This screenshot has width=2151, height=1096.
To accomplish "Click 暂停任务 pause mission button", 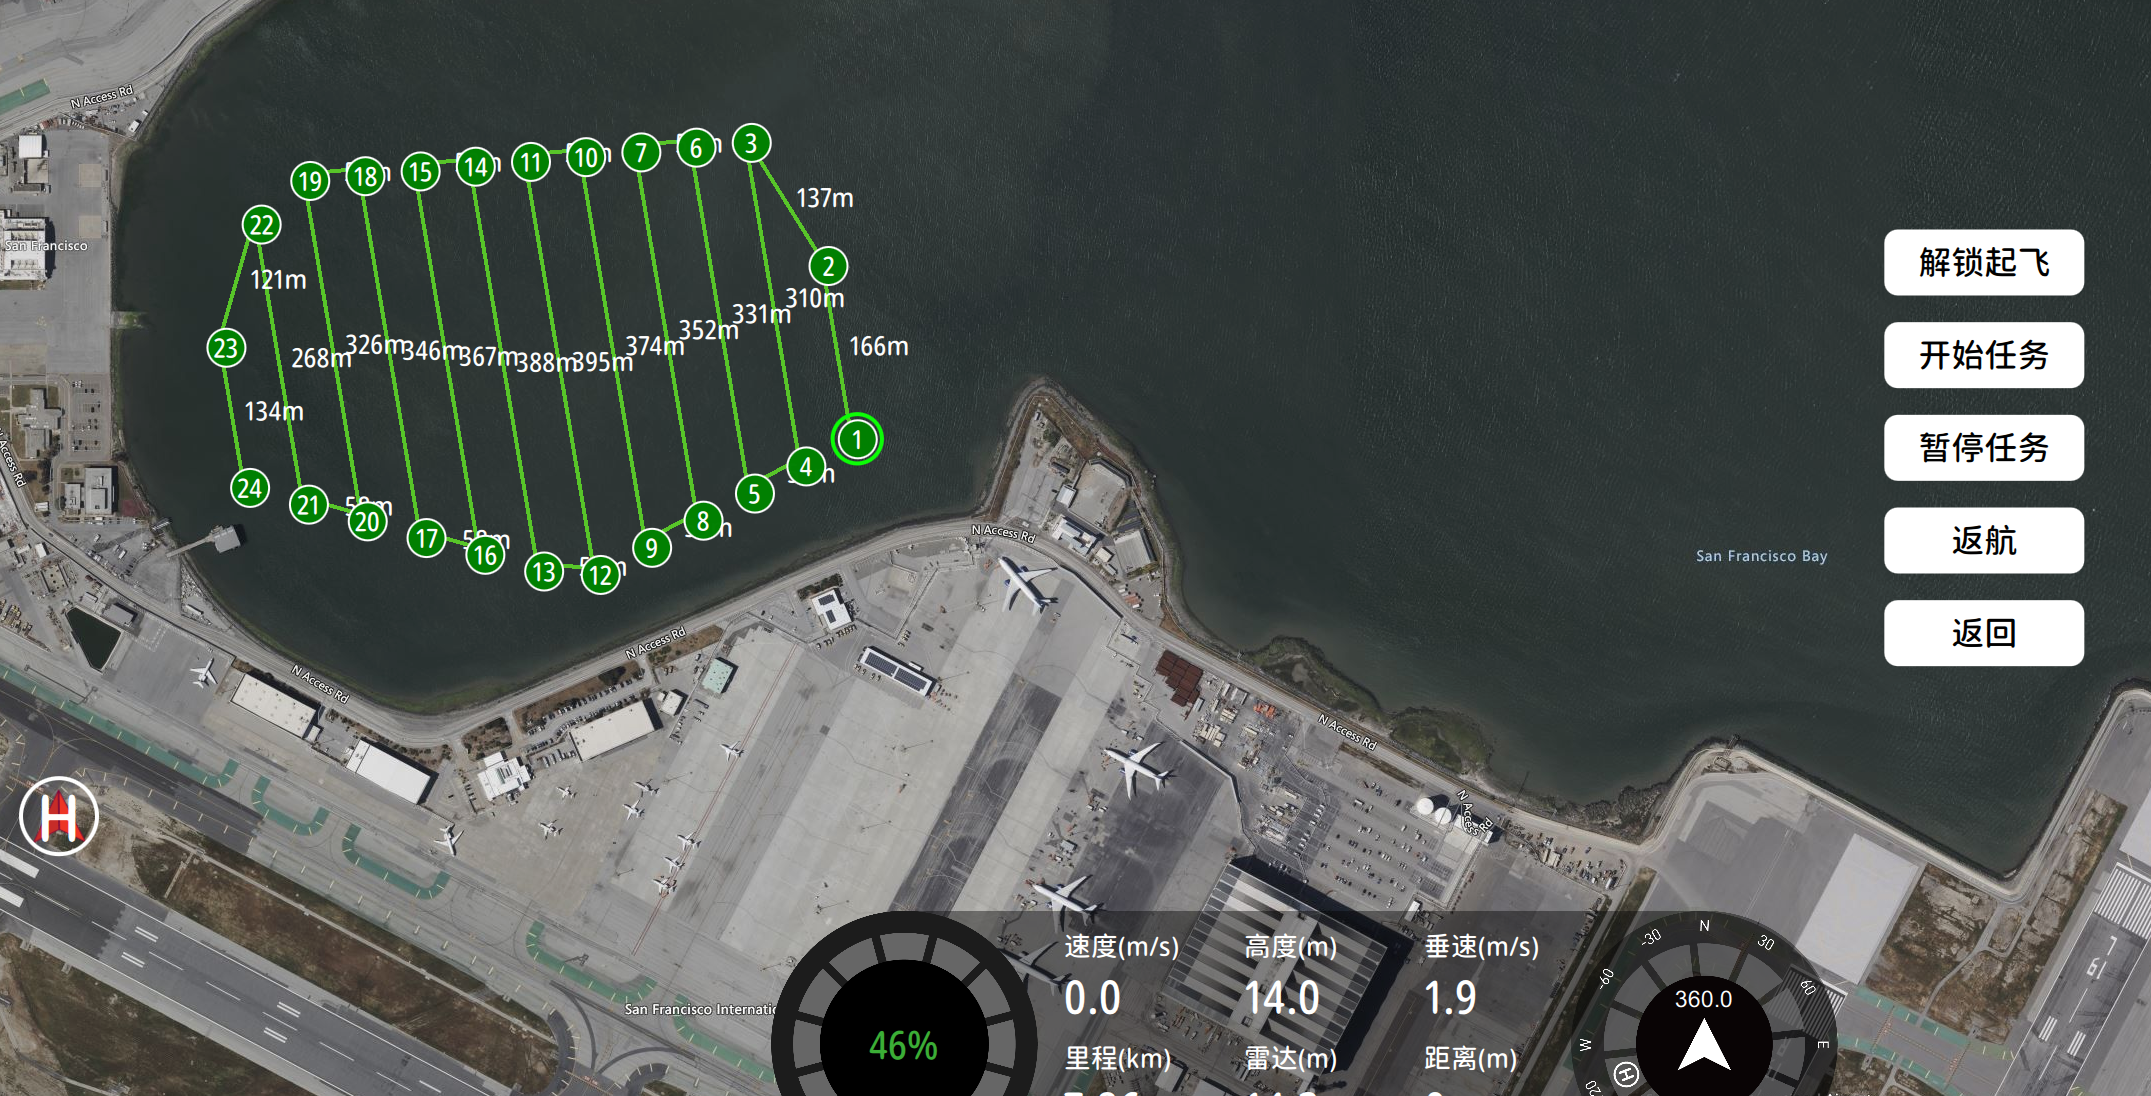I will pyautogui.click(x=1984, y=448).
